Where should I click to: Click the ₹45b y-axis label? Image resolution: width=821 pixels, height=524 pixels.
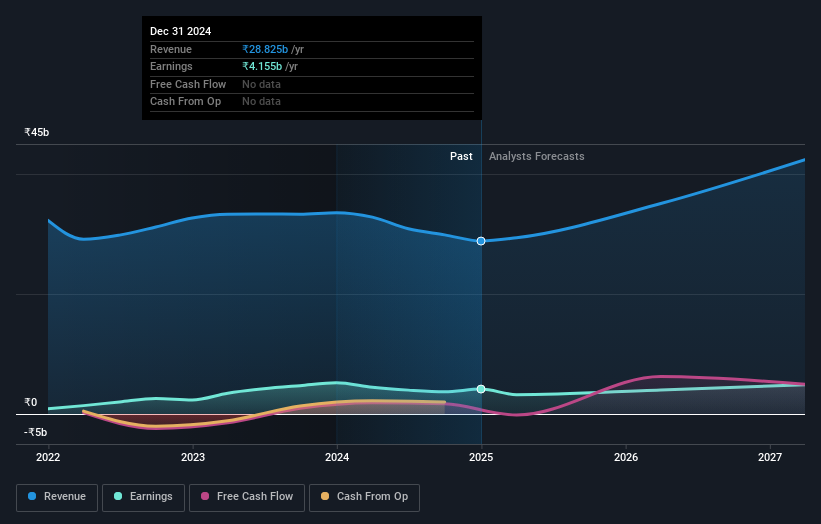(x=37, y=132)
